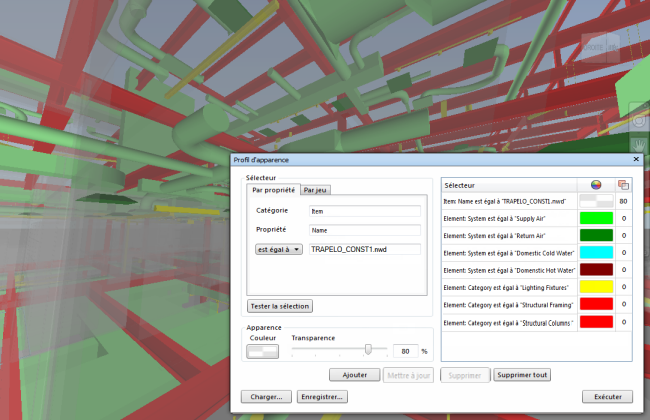Click the white TRAPELO_CONST1 row swatch
Viewport: 650px width, 420px height.
pos(596,201)
